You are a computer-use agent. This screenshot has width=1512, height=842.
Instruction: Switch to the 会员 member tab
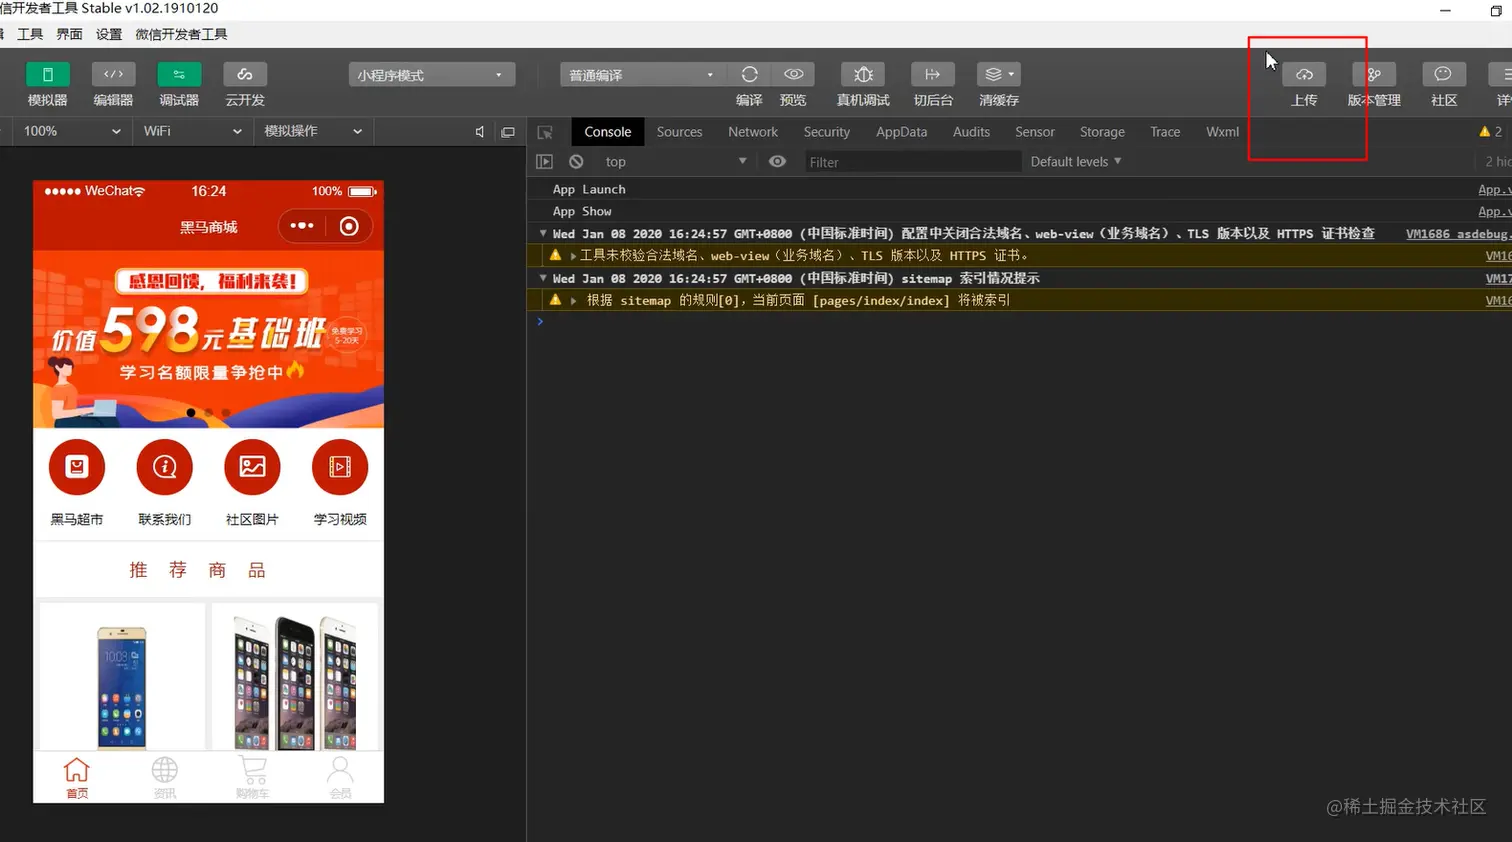click(340, 778)
